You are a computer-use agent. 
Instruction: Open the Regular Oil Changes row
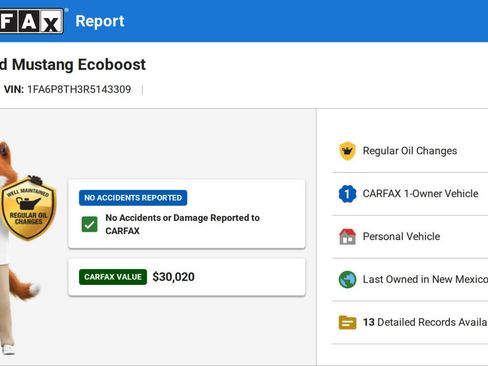click(x=410, y=151)
